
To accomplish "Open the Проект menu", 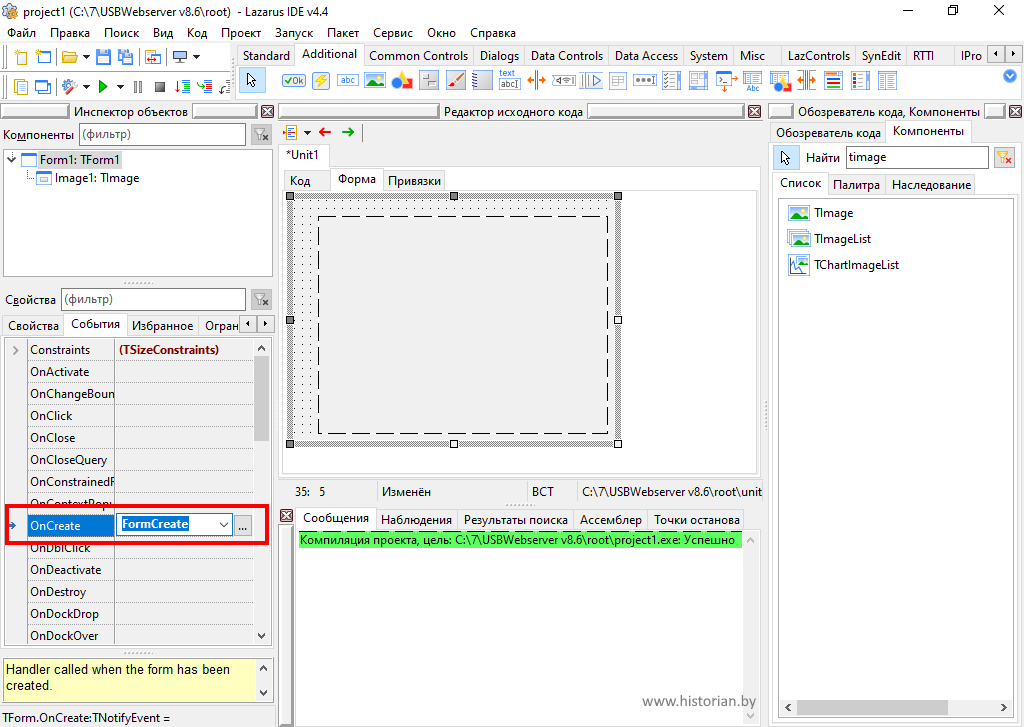I will click(x=240, y=33).
